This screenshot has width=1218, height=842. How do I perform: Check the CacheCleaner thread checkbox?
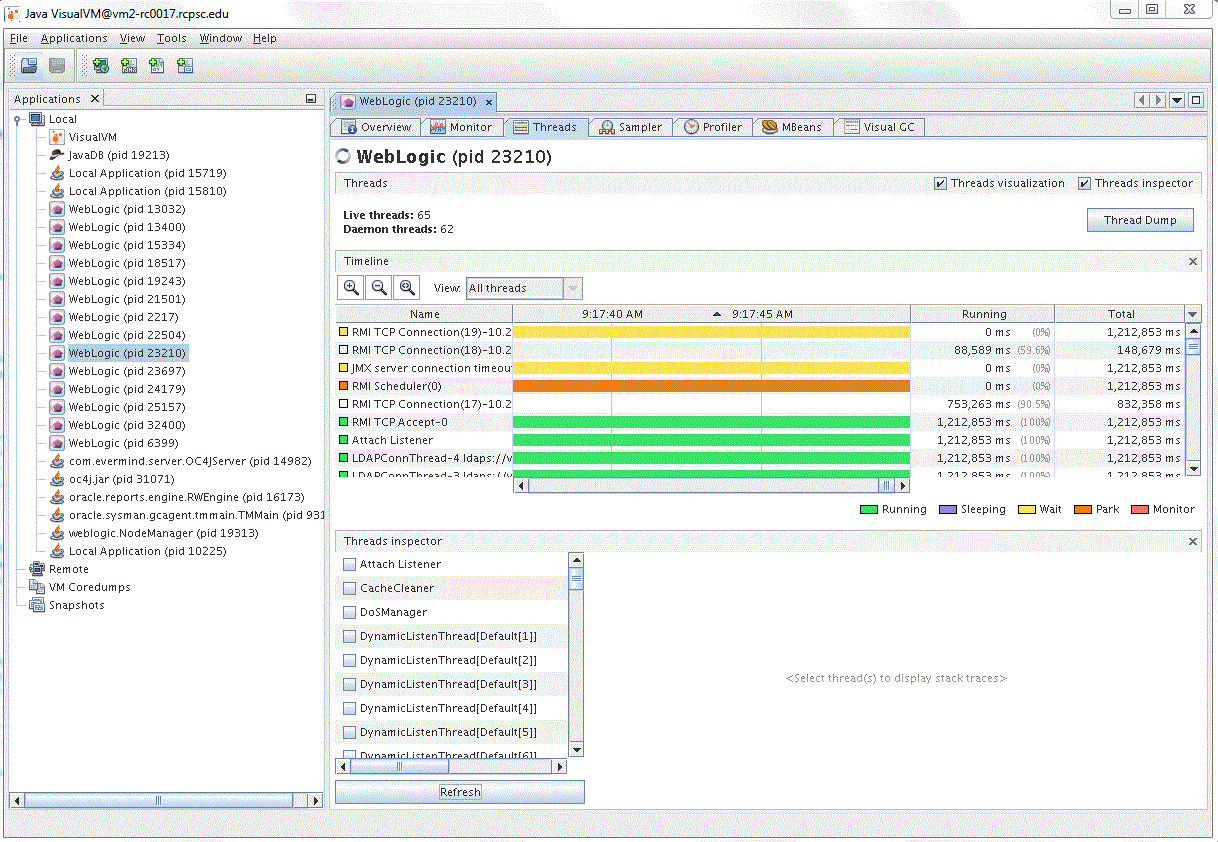[348, 588]
